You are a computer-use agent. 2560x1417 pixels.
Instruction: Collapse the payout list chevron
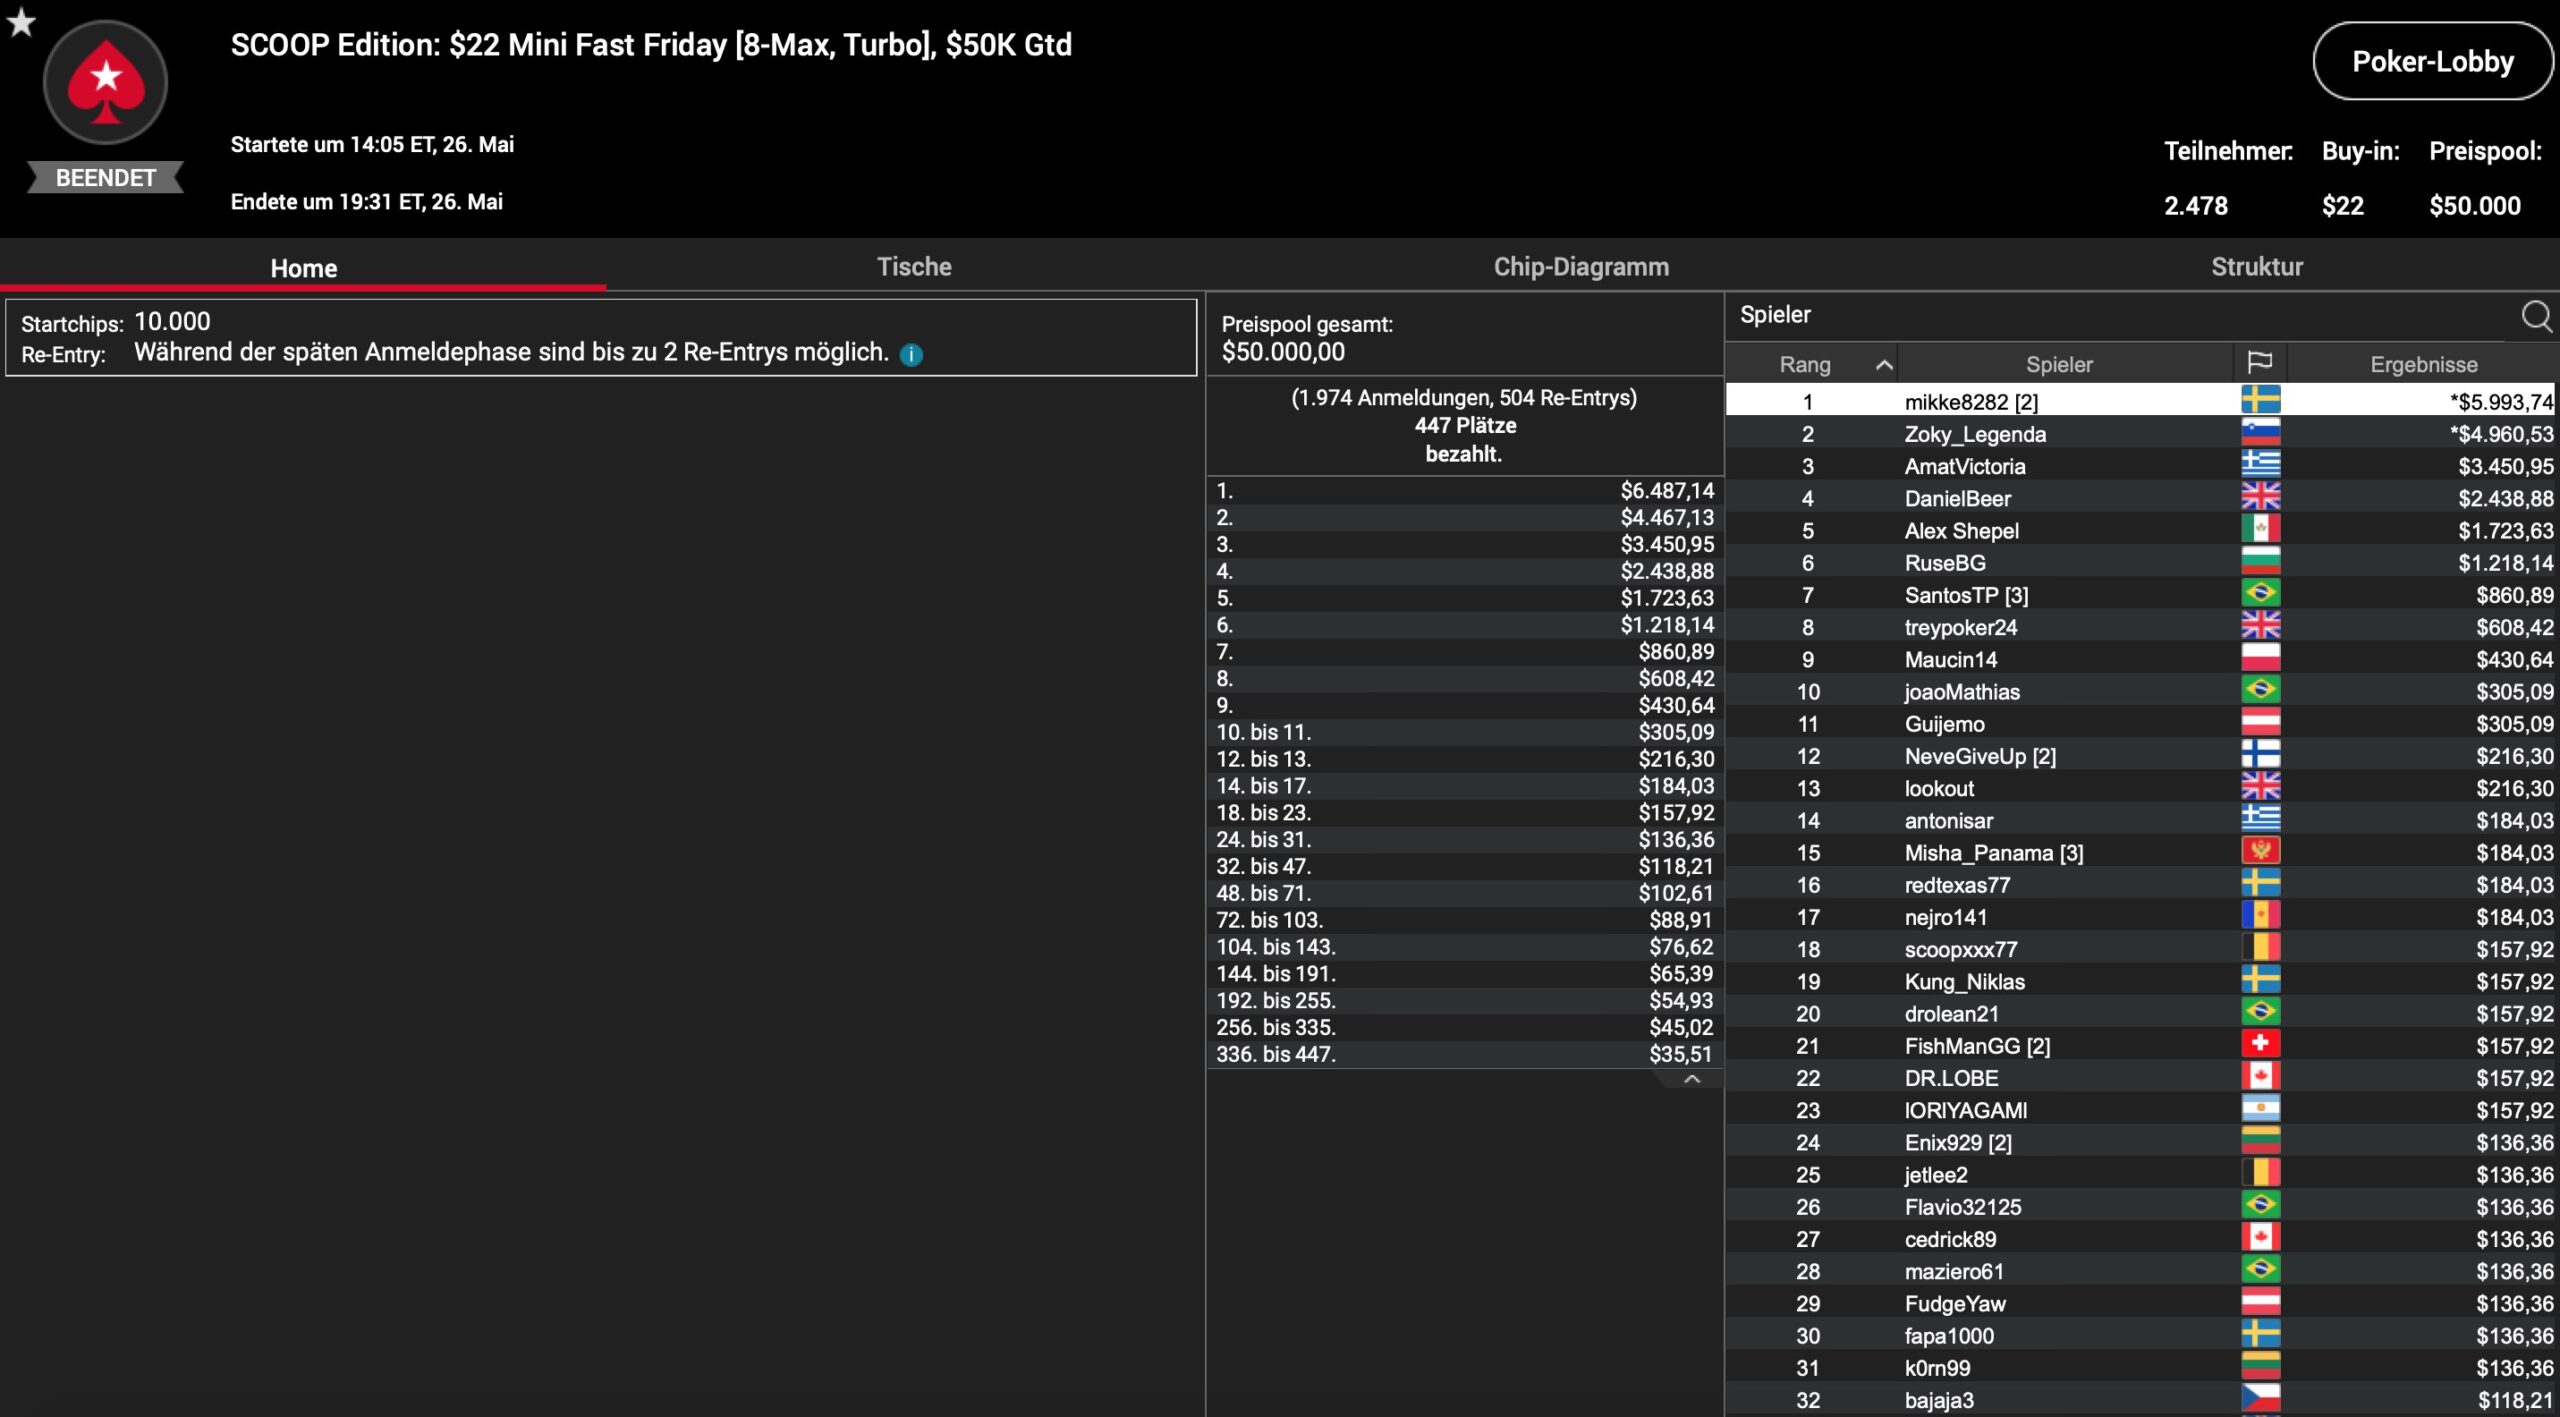[x=1691, y=1079]
